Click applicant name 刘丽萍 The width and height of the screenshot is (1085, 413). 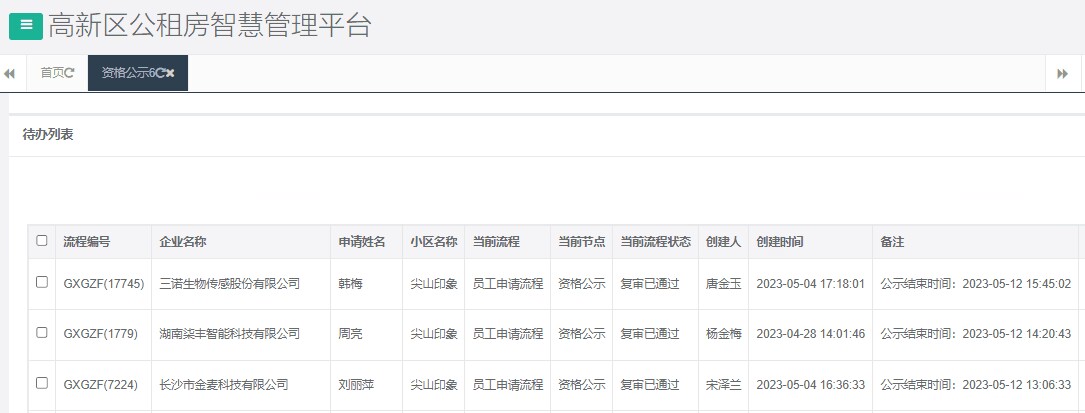tap(356, 385)
